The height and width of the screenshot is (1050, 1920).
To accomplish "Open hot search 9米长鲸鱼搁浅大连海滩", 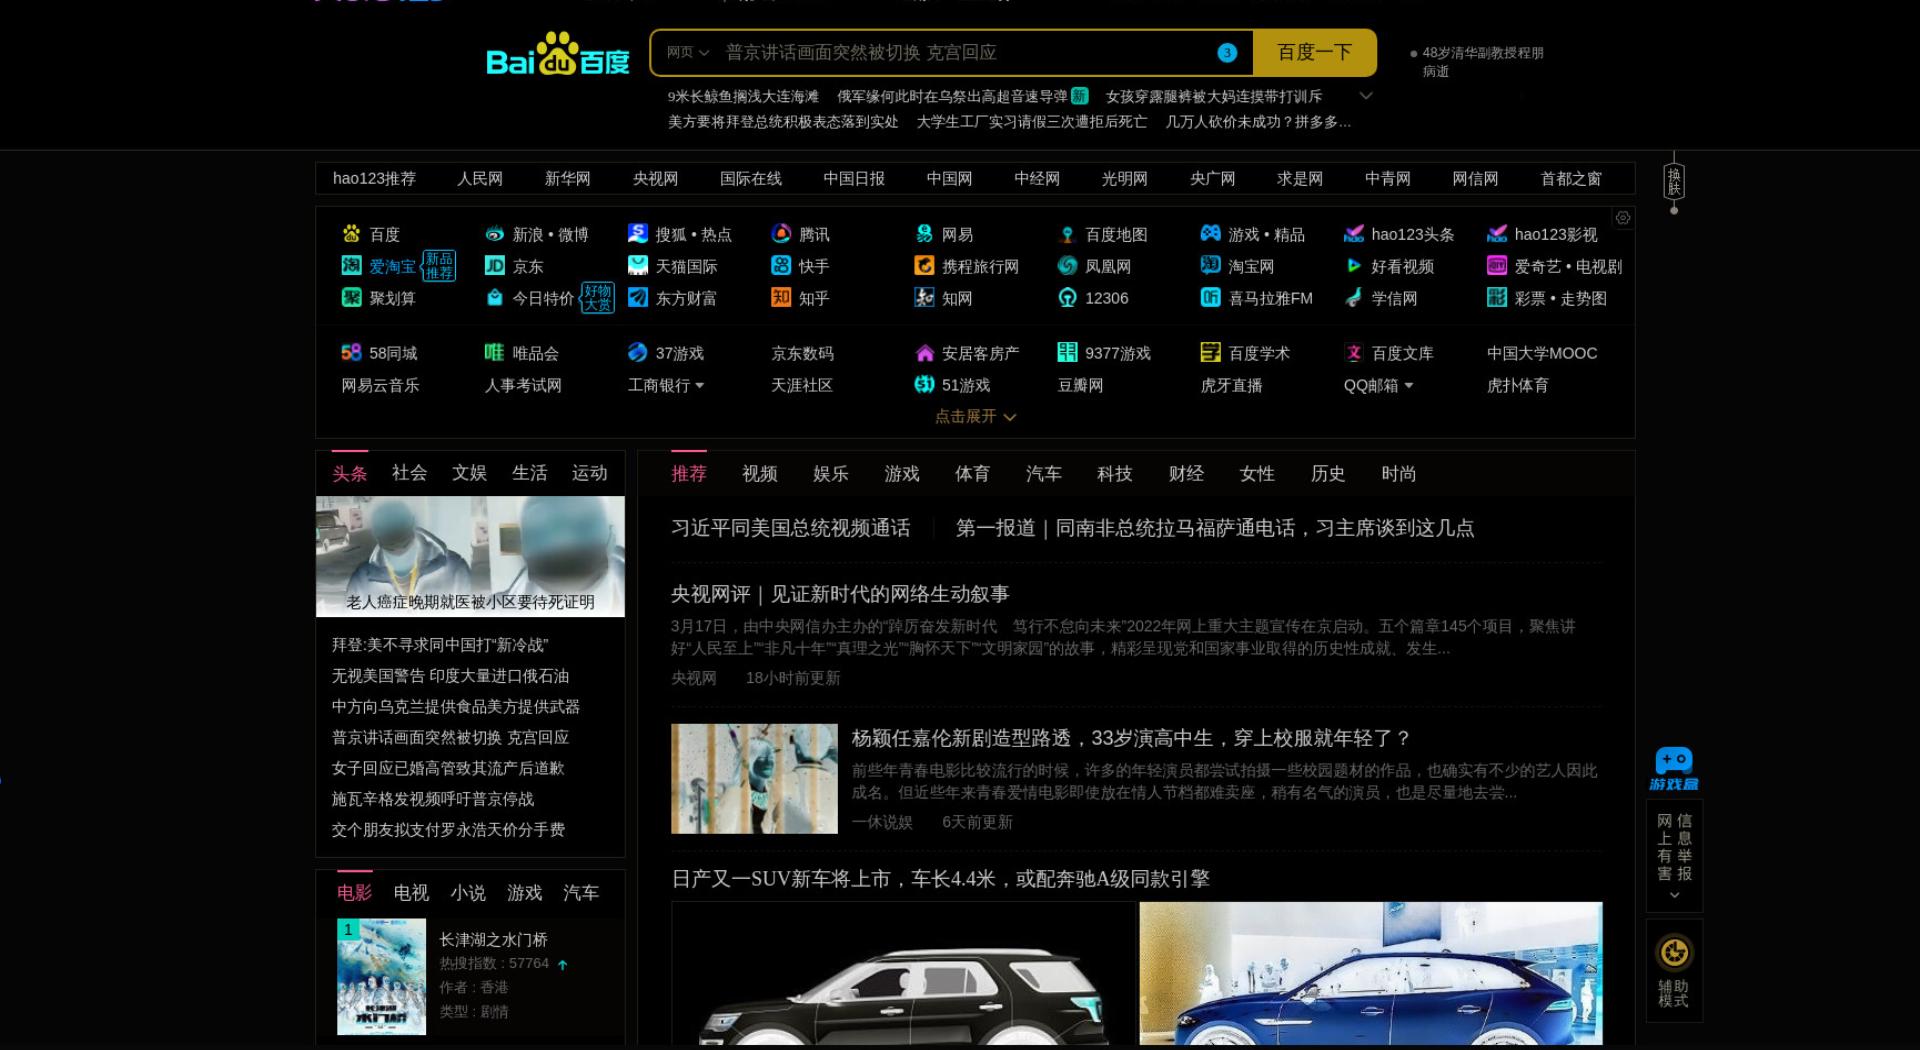I will point(743,96).
